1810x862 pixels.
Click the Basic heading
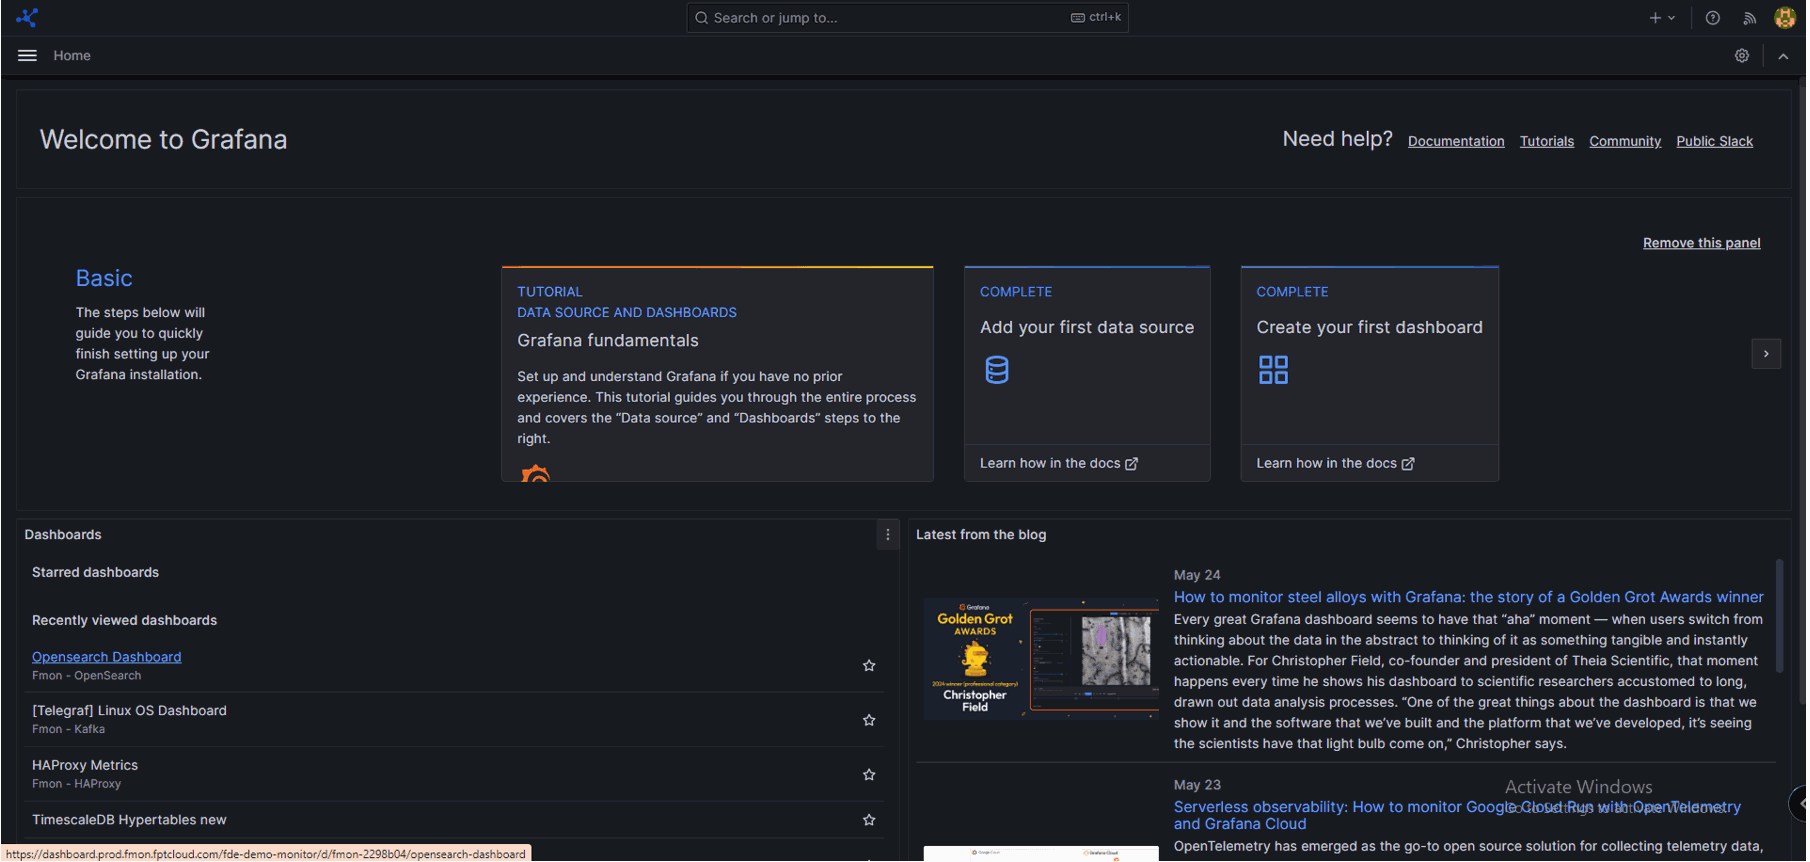coord(104,279)
